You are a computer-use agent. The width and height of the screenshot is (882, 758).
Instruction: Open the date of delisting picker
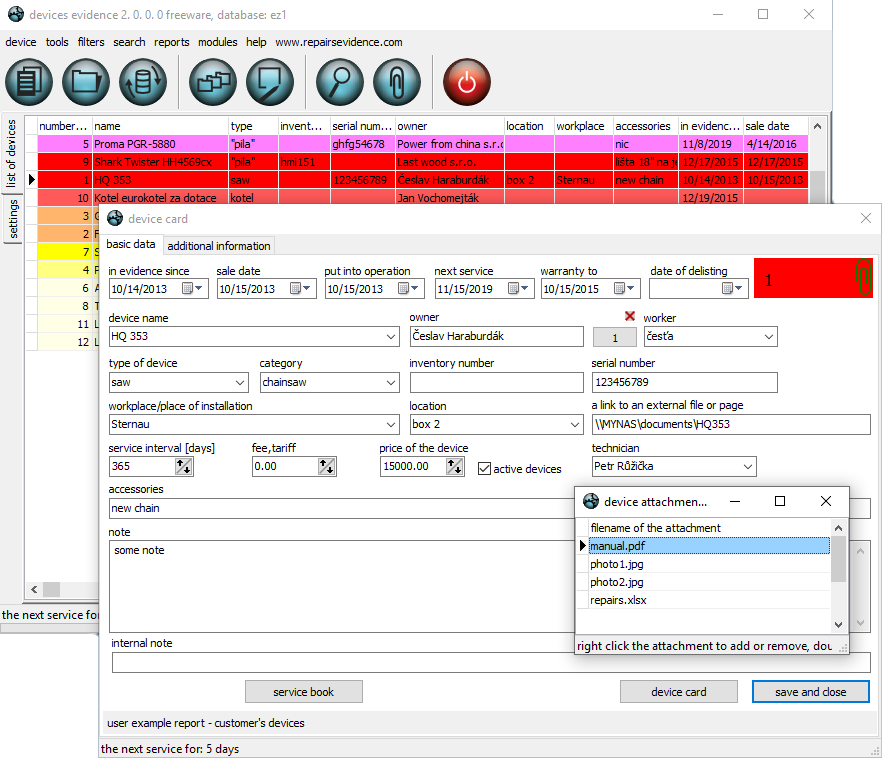tap(732, 288)
